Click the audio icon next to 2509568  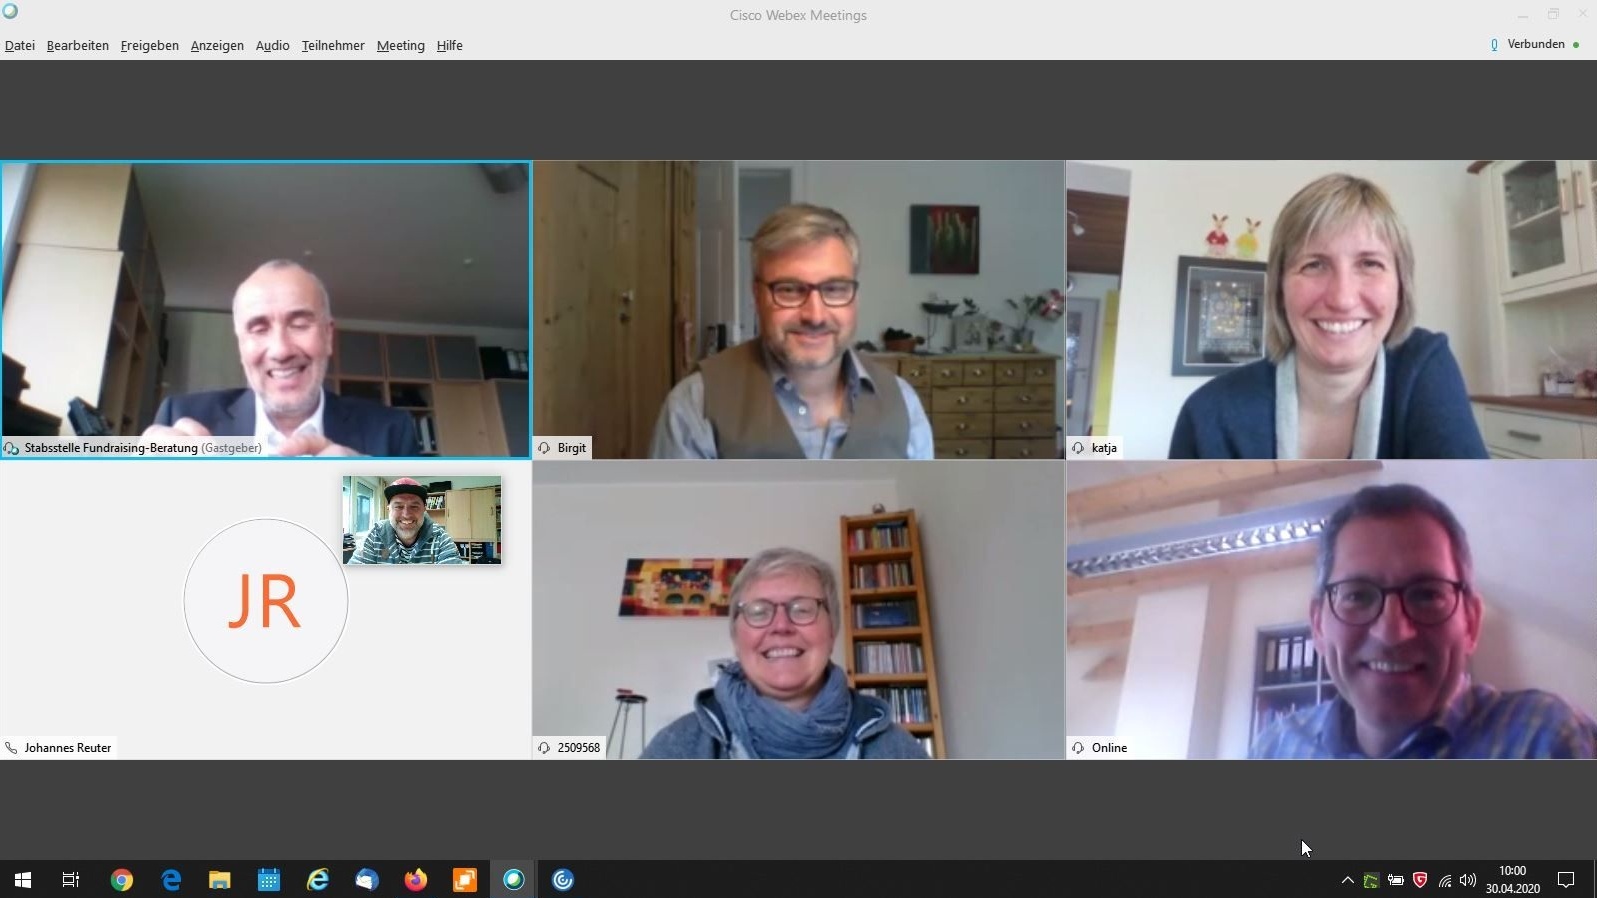(544, 748)
